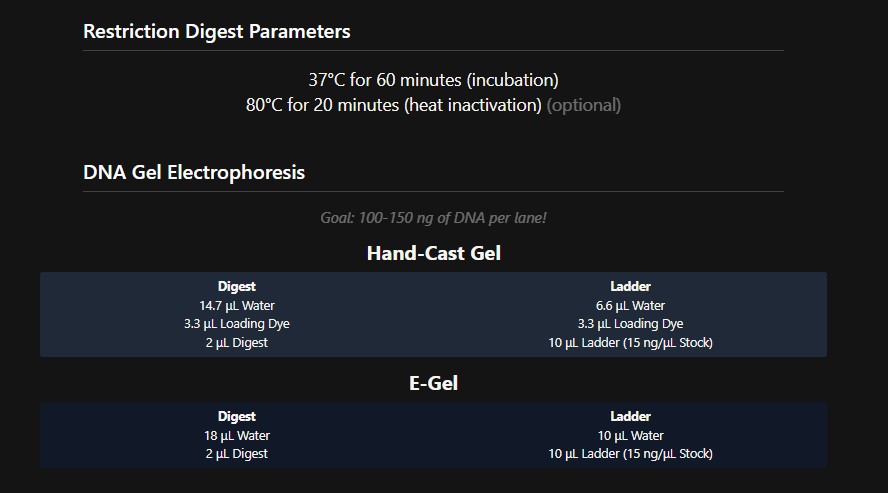Select the 6.6 µL Water entry
This screenshot has height=493, width=888.
pos(630,305)
